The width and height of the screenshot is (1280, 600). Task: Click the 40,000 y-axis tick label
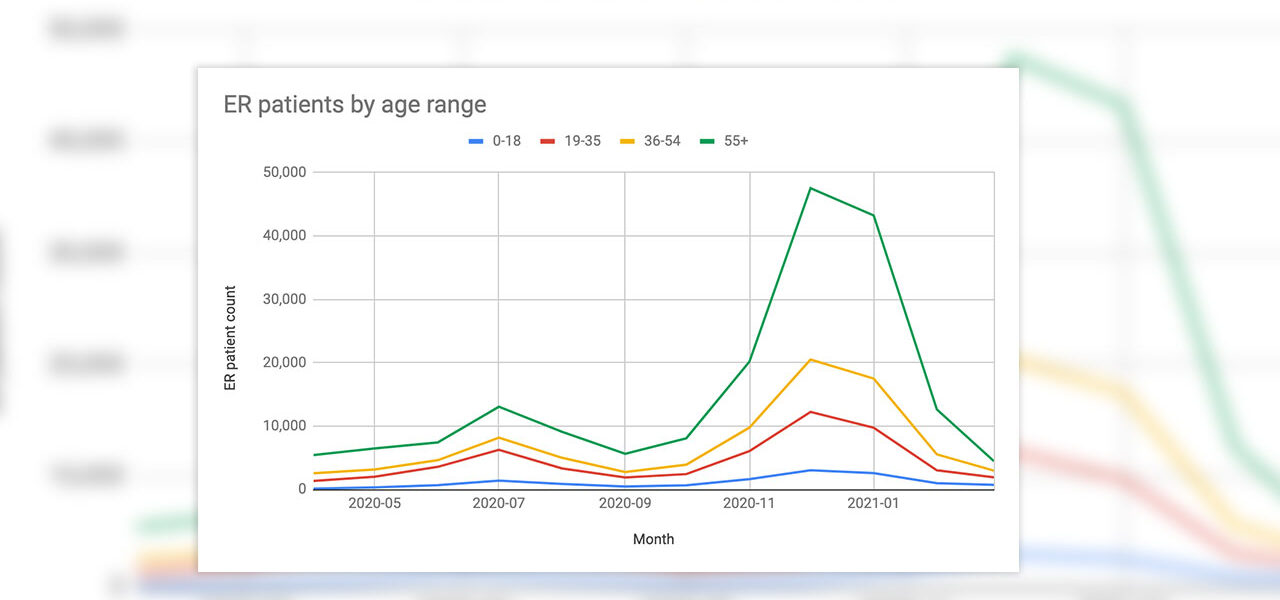coord(281,236)
